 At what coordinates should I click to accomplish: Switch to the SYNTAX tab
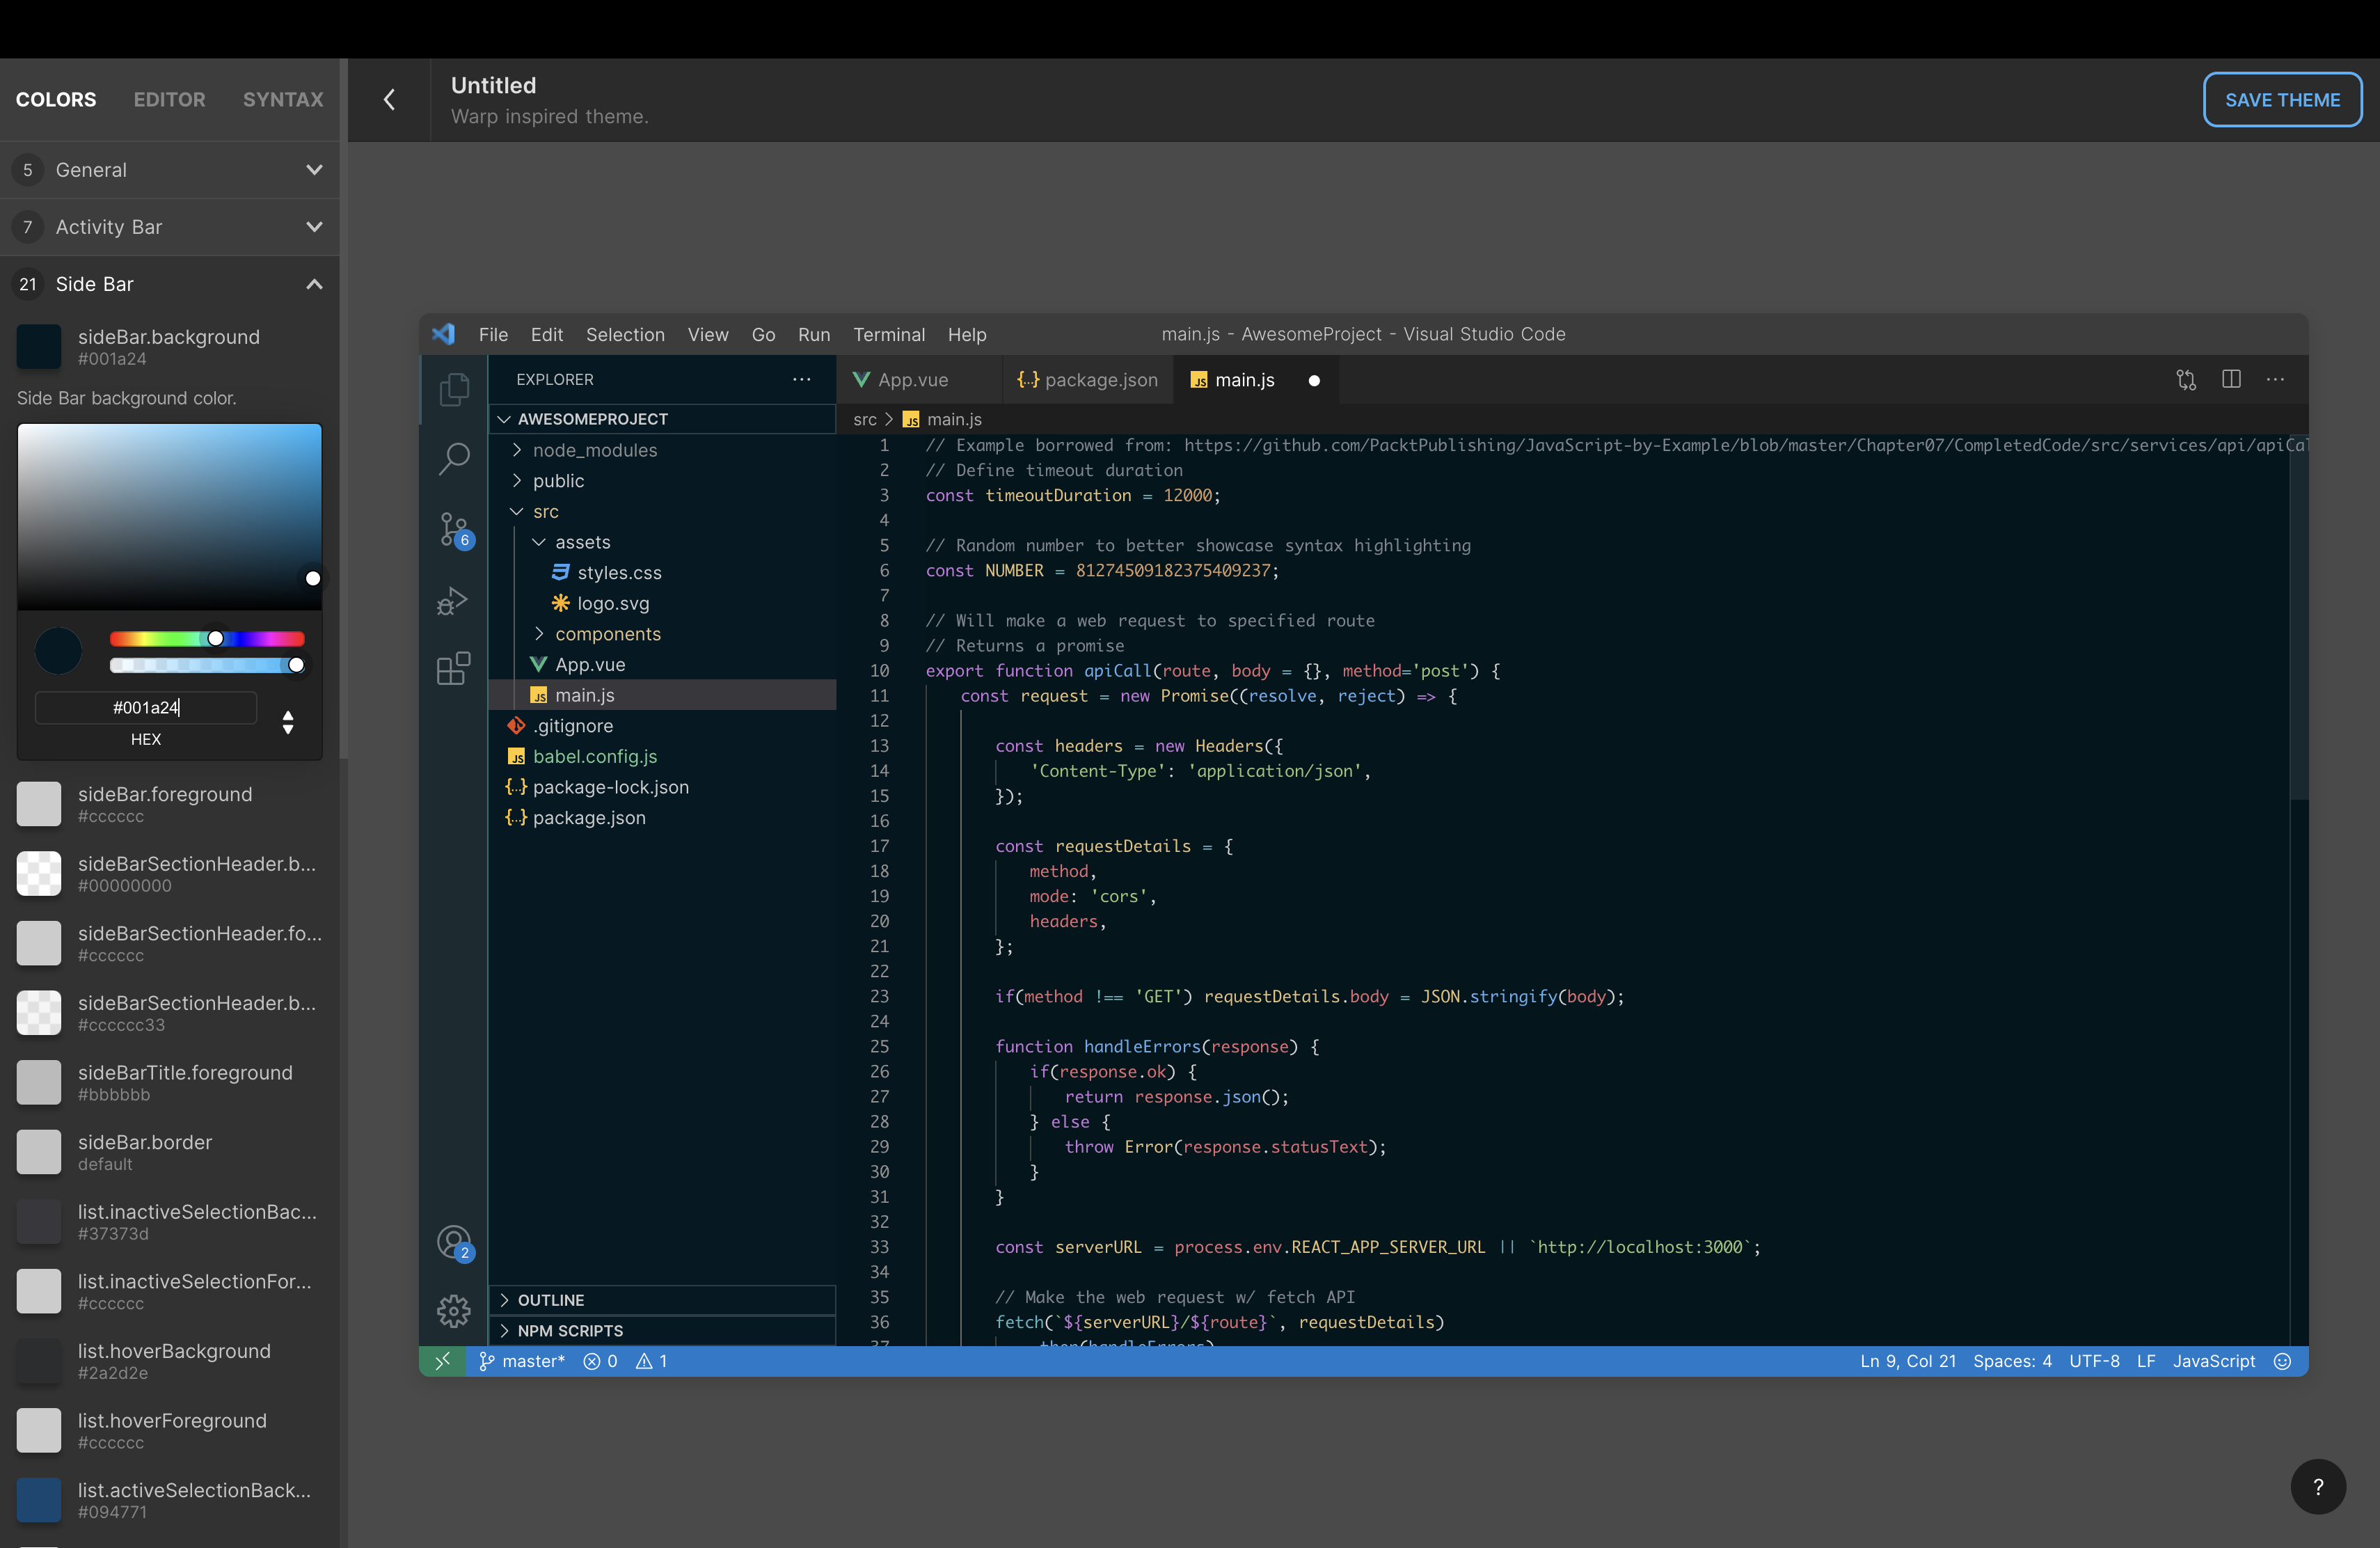tap(283, 100)
